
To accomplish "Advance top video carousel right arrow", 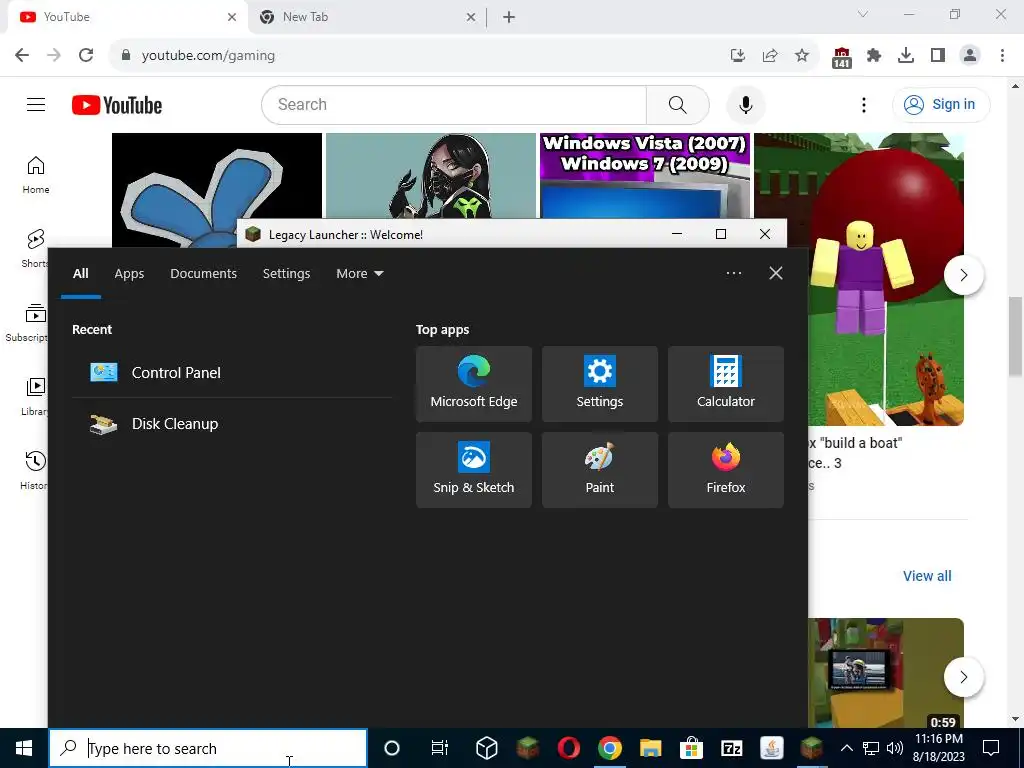I will click(963, 275).
